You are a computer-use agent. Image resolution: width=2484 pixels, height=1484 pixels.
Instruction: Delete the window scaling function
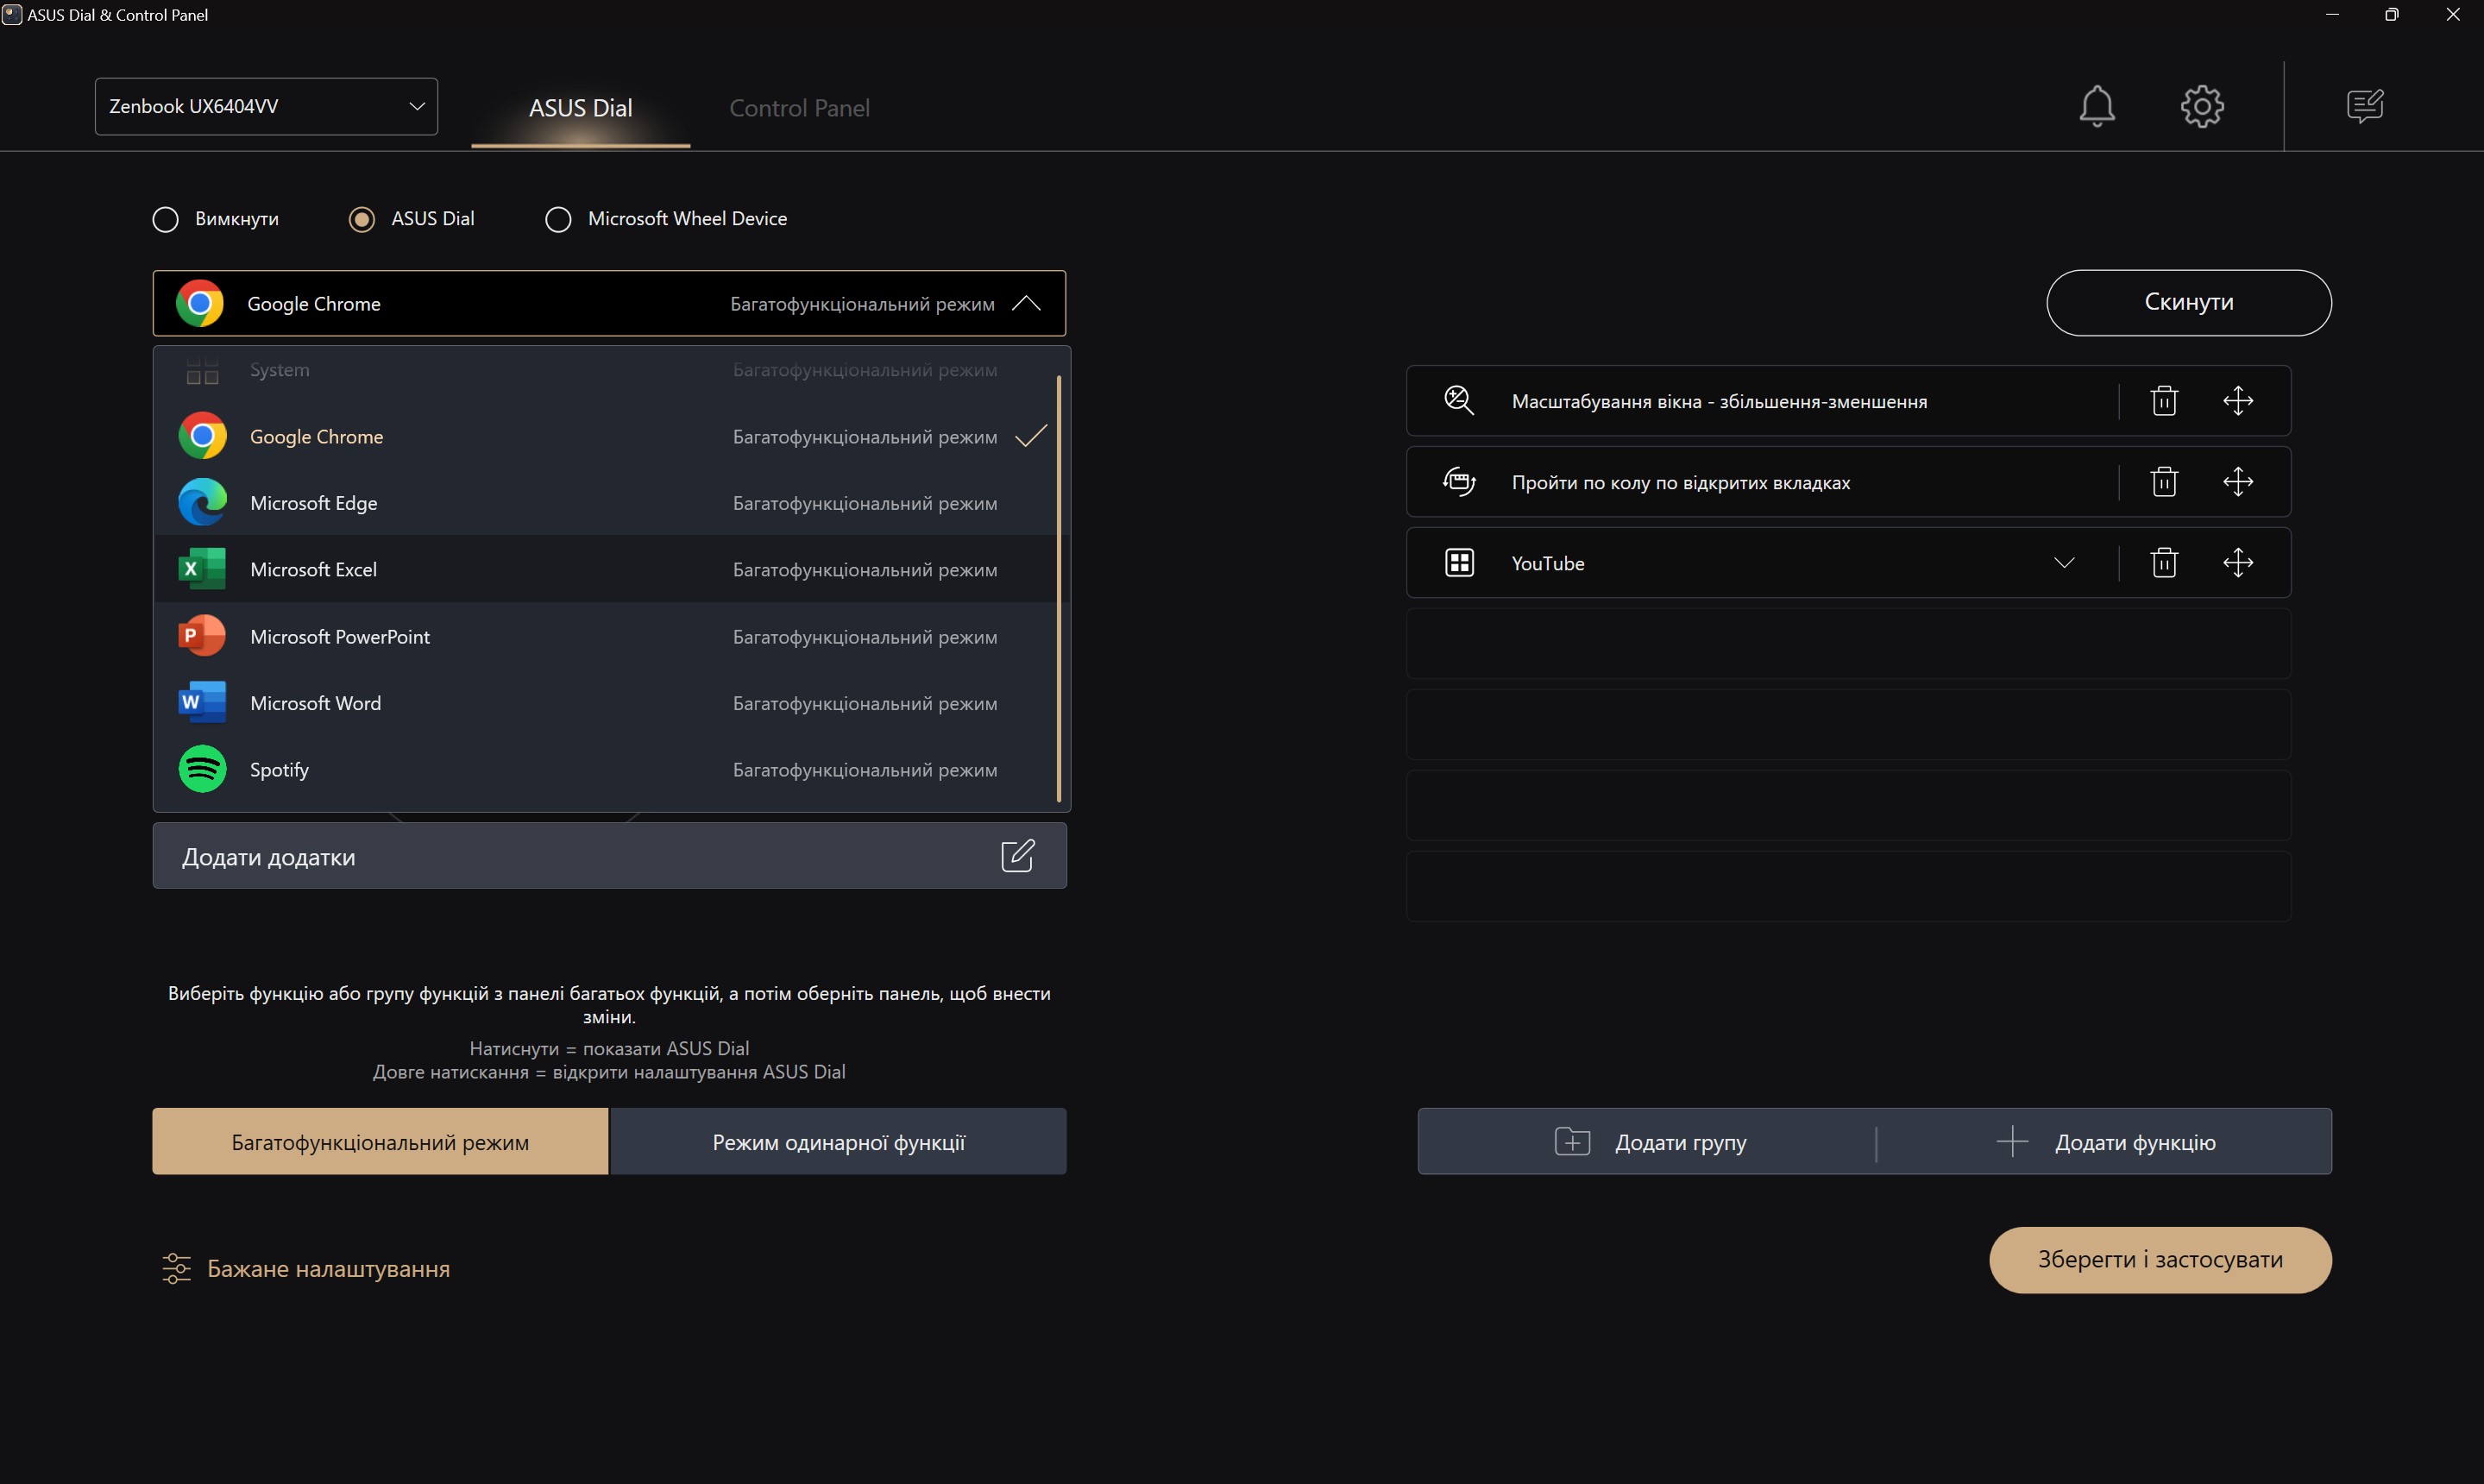tap(2163, 401)
